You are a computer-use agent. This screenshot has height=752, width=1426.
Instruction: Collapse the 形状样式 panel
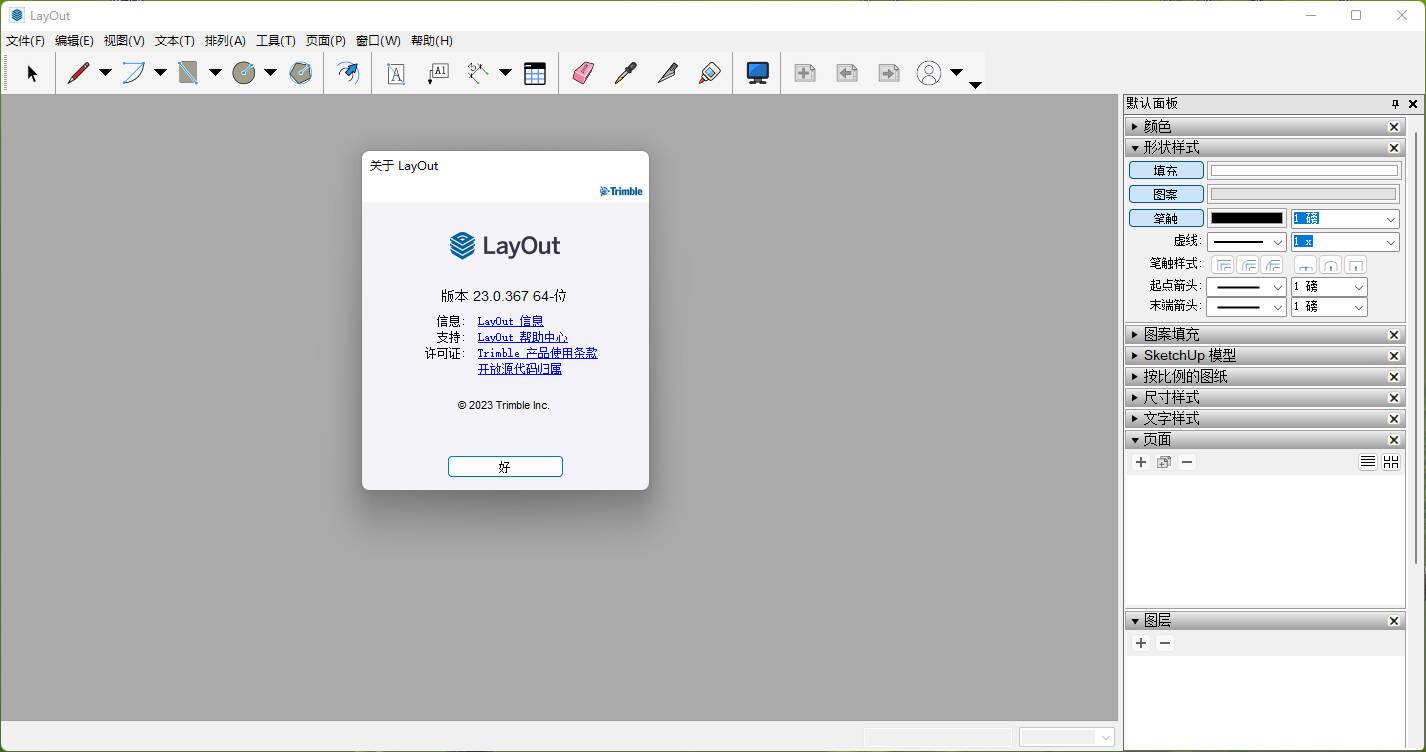pos(1134,148)
